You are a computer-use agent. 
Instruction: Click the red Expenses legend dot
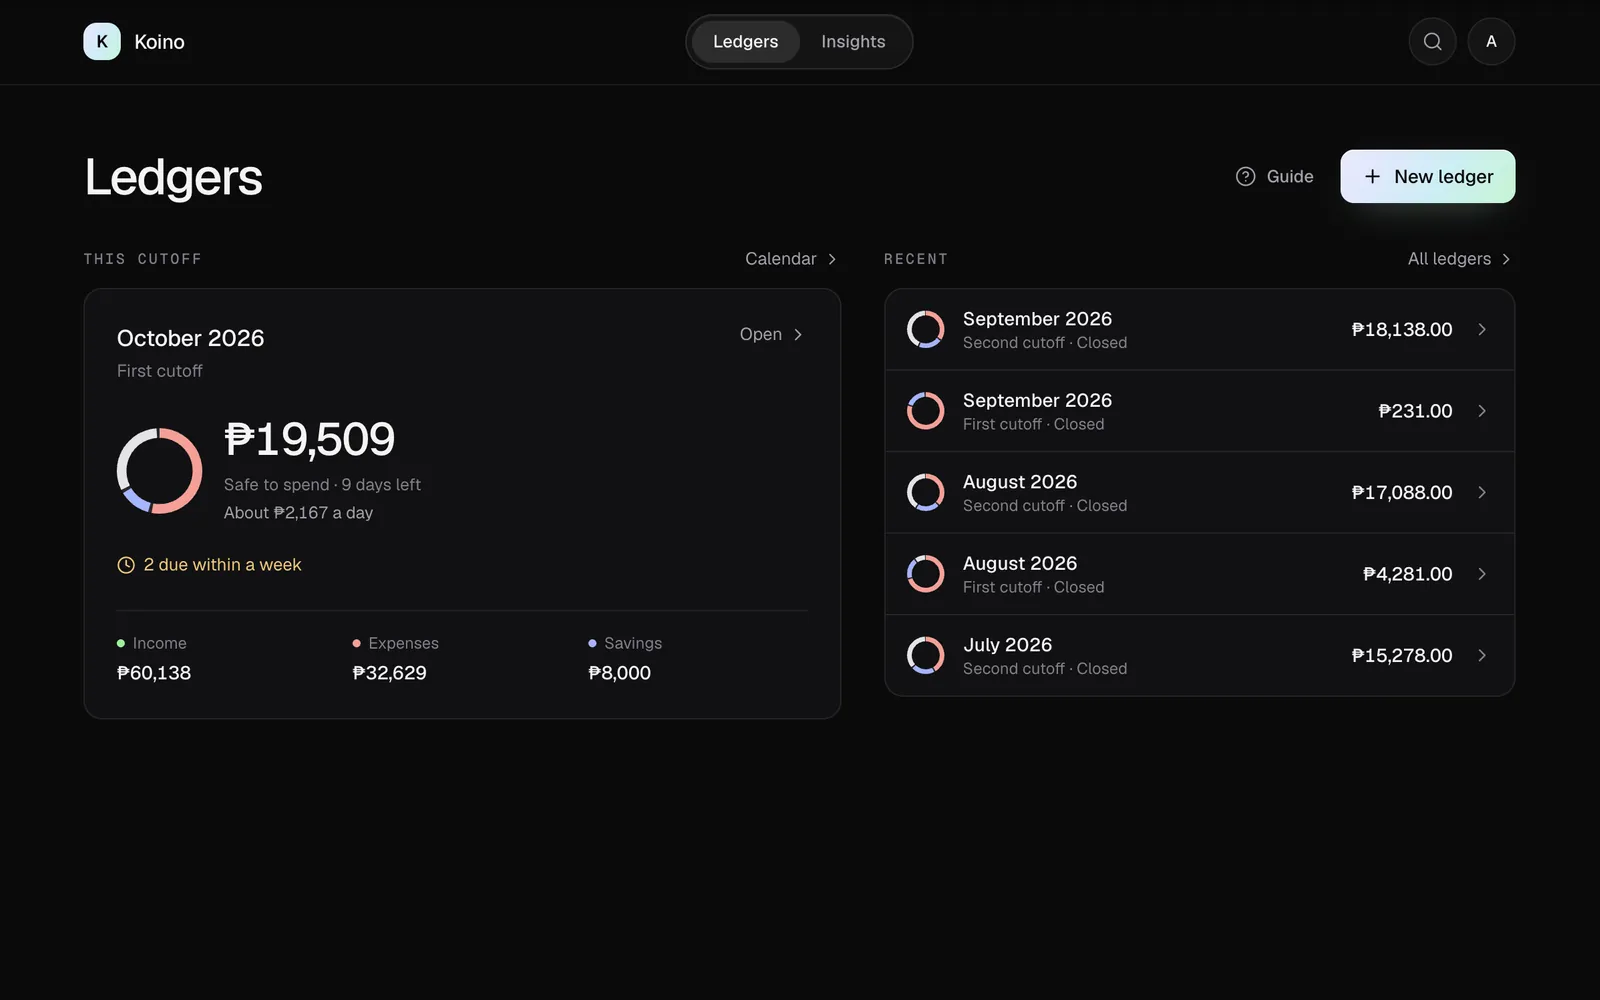click(356, 643)
